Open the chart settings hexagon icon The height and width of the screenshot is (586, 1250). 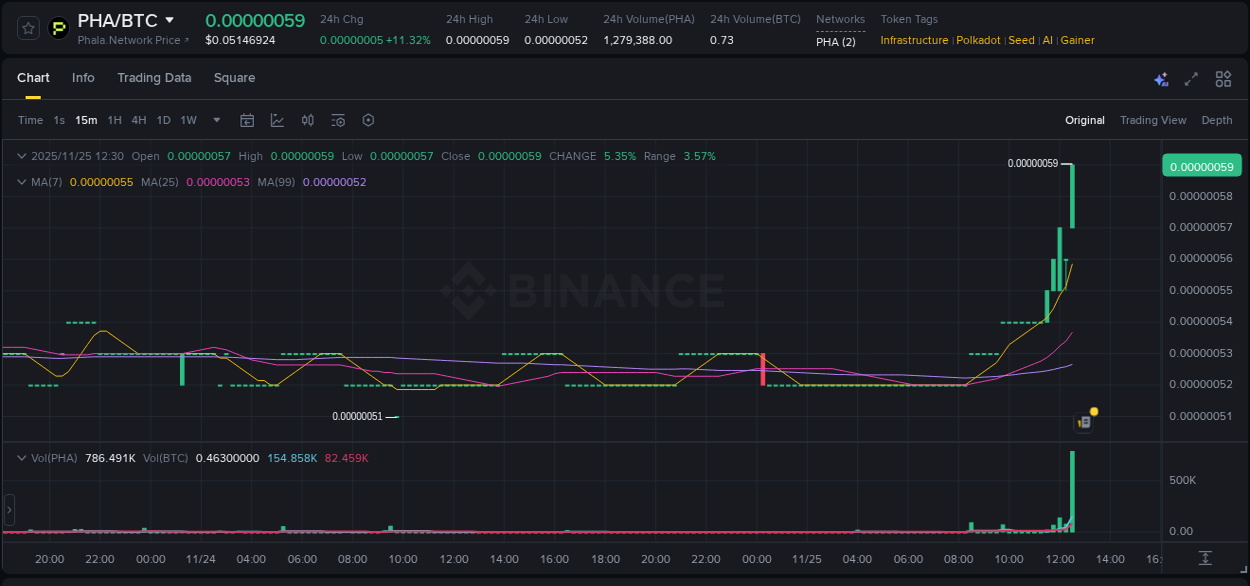[368, 120]
